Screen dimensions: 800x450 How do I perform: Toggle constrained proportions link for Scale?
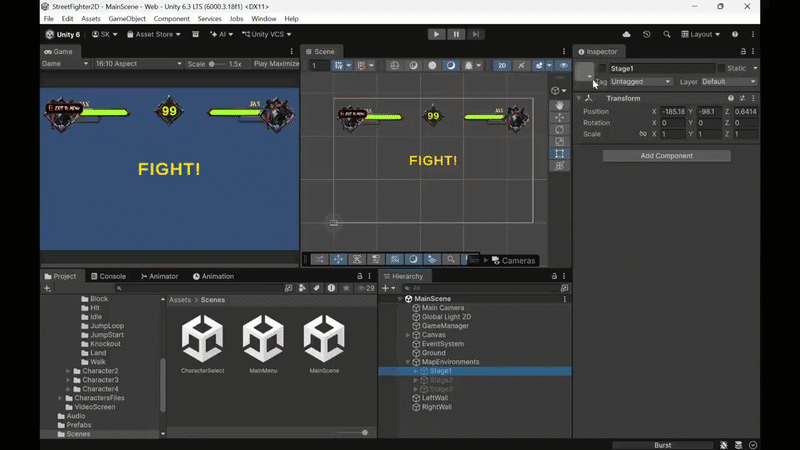pyautogui.click(x=643, y=134)
